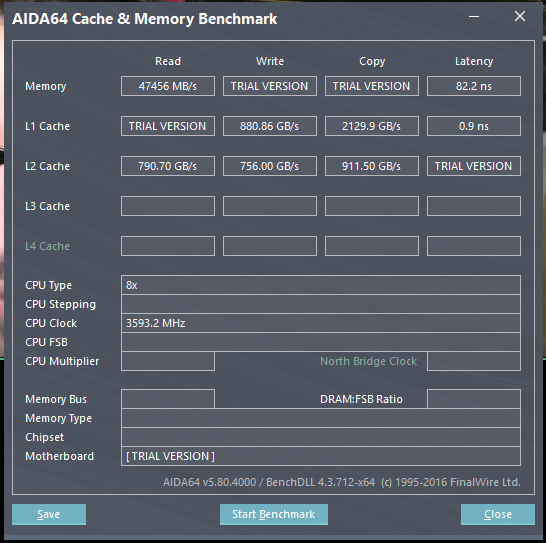Click the Copy column header
The image size is (546, 543).
(372, 62)
